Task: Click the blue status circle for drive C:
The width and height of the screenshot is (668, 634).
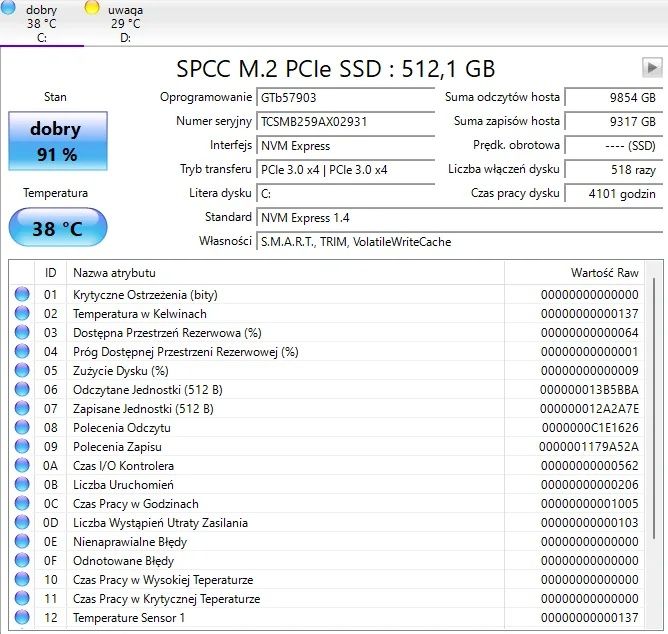Action: tap(7, 6)
